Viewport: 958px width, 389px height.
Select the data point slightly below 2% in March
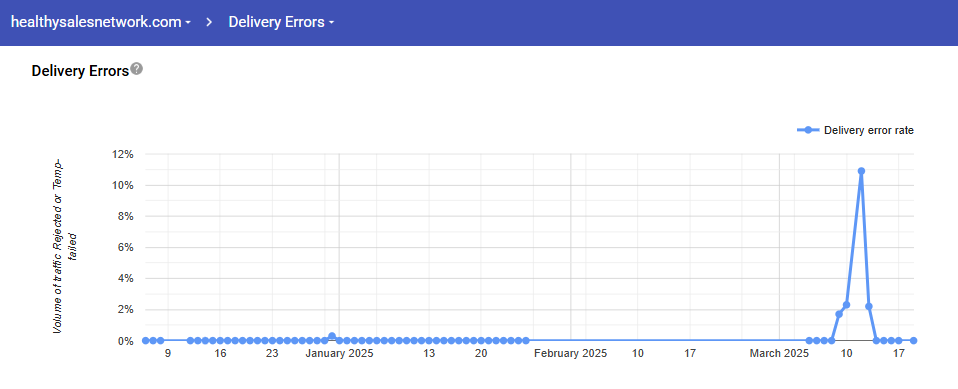(x=839, y=314)
